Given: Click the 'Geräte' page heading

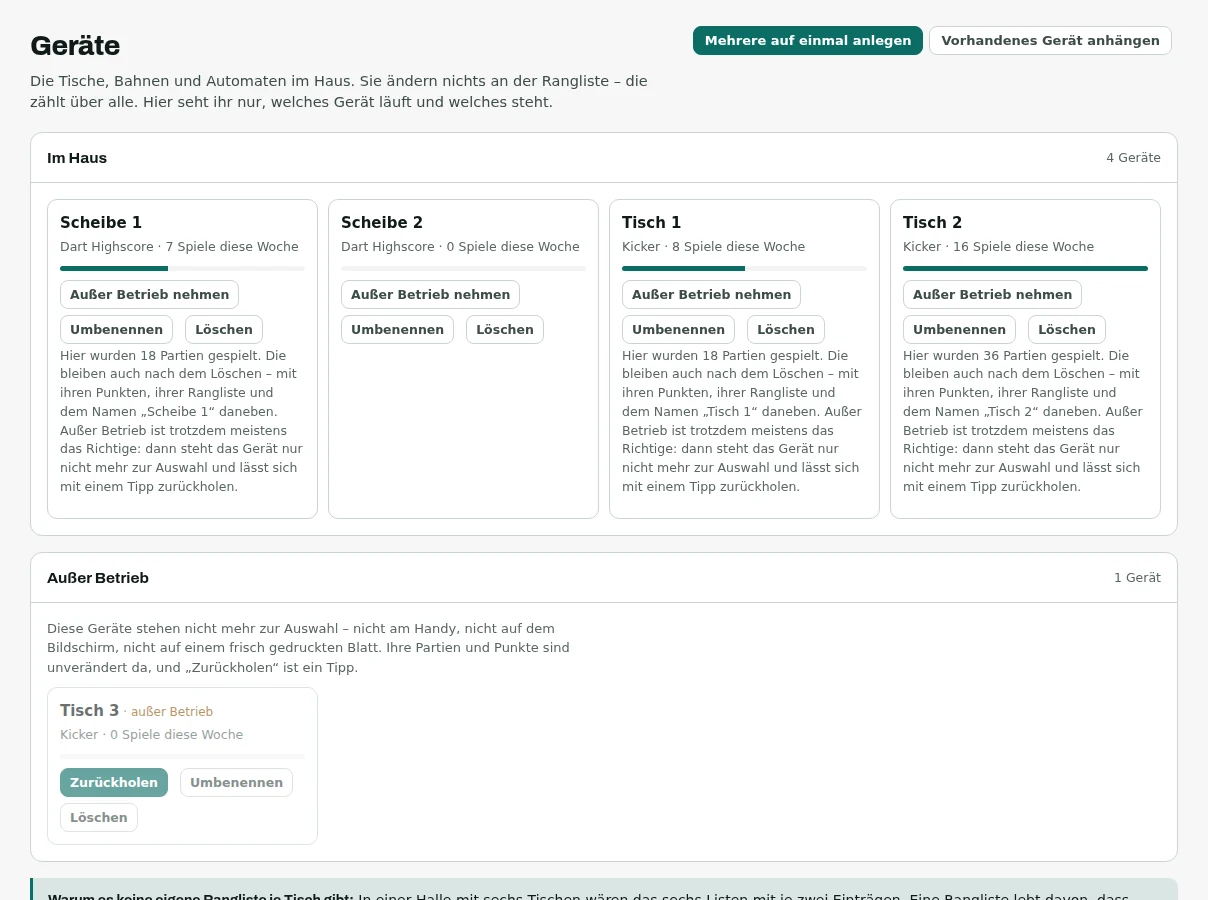Looking at the screenshot, I should [x=75, y=45].
